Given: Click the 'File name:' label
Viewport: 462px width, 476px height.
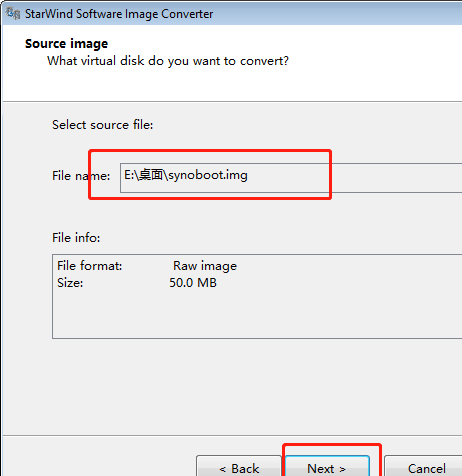Looking at the screenshot, I should (81, 176).
